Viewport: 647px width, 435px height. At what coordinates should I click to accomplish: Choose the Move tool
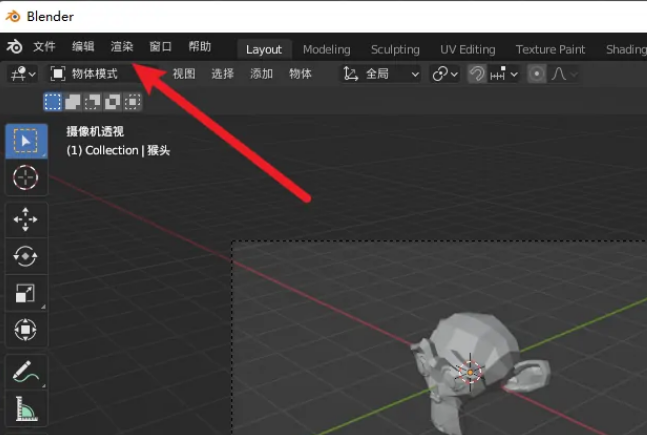click(25, 219)
